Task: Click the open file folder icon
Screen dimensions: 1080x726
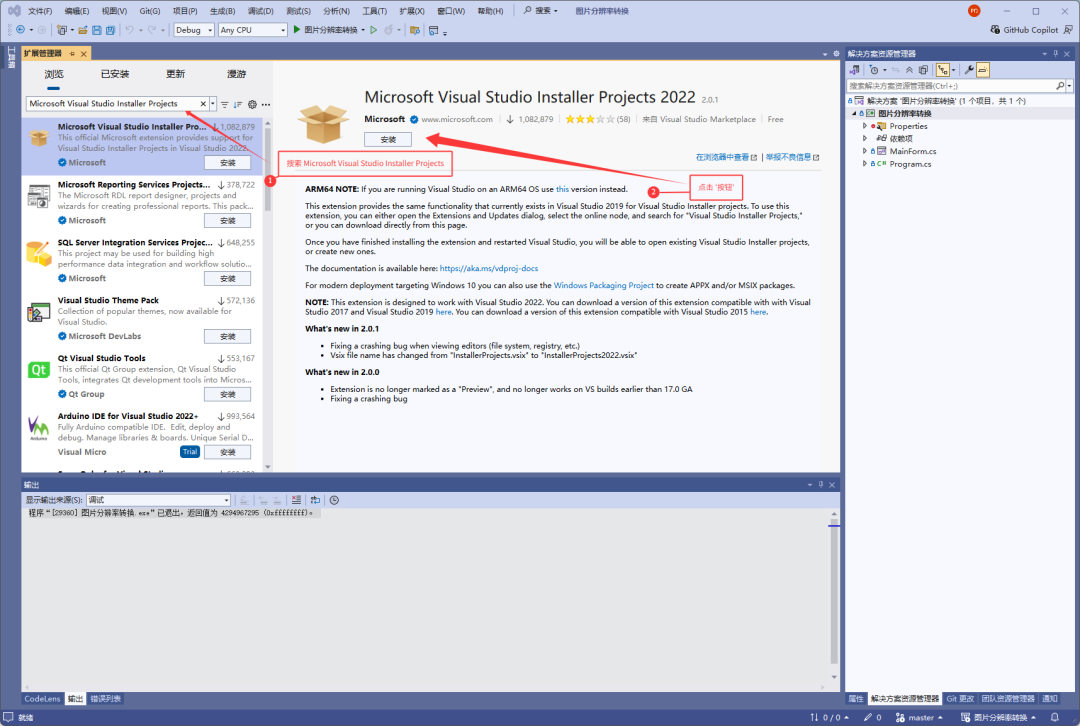Action: point(83,30)
